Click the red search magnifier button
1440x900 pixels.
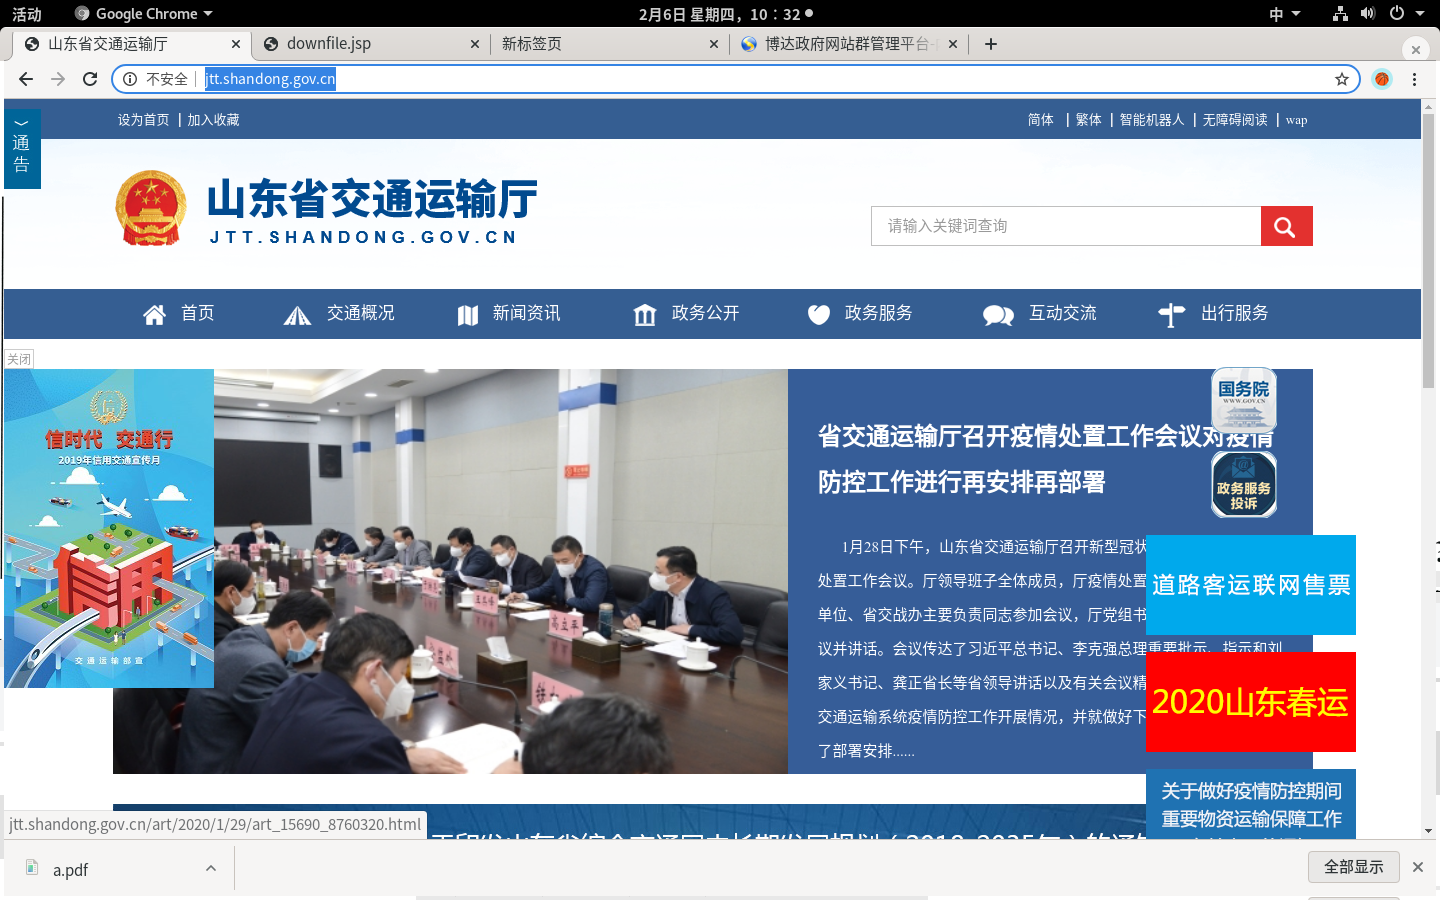coord(1285,227)
